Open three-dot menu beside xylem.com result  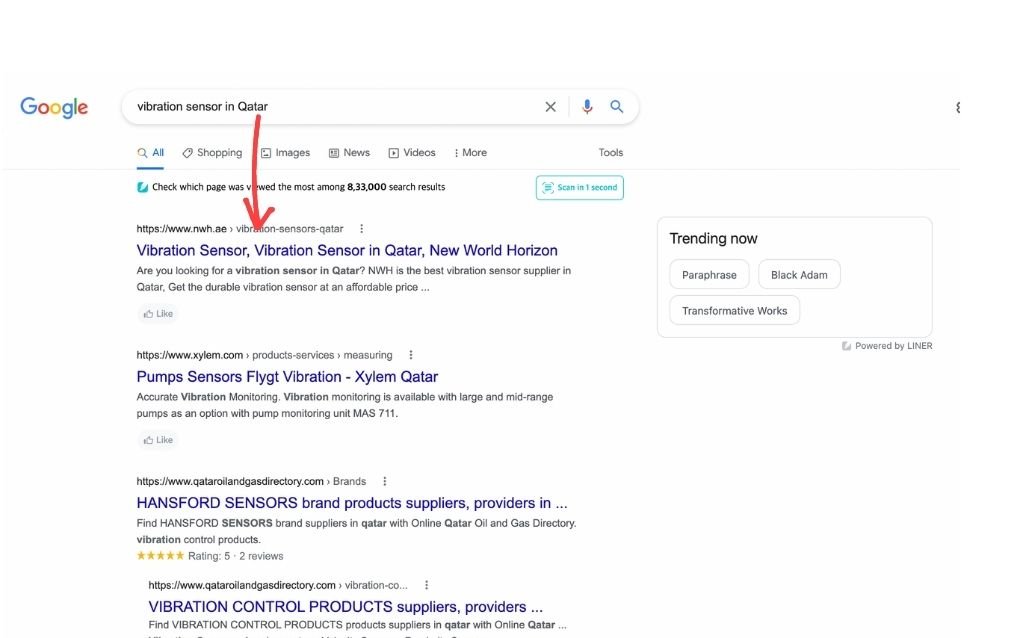point(410,355)
